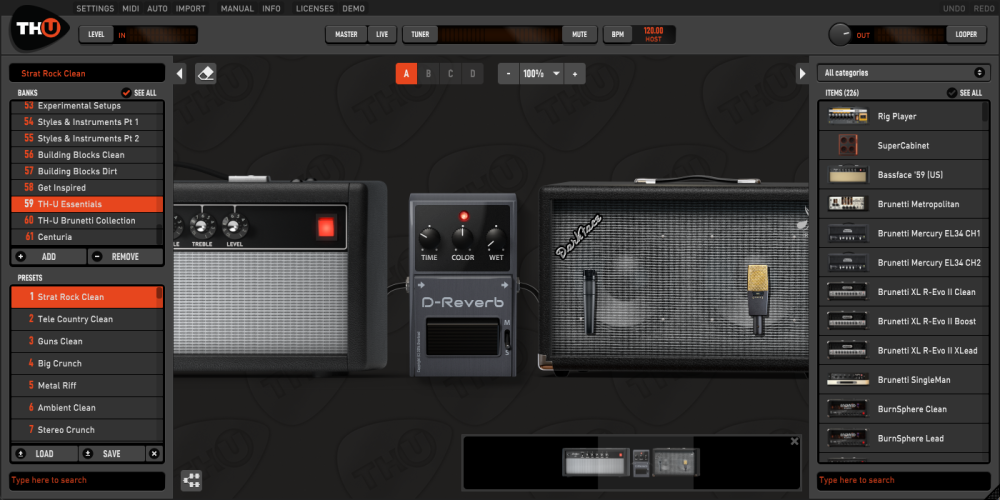Choose the BurnSphere Lead amp icon
This screenshot has height=500, width=1000.
tap(848, 439)
